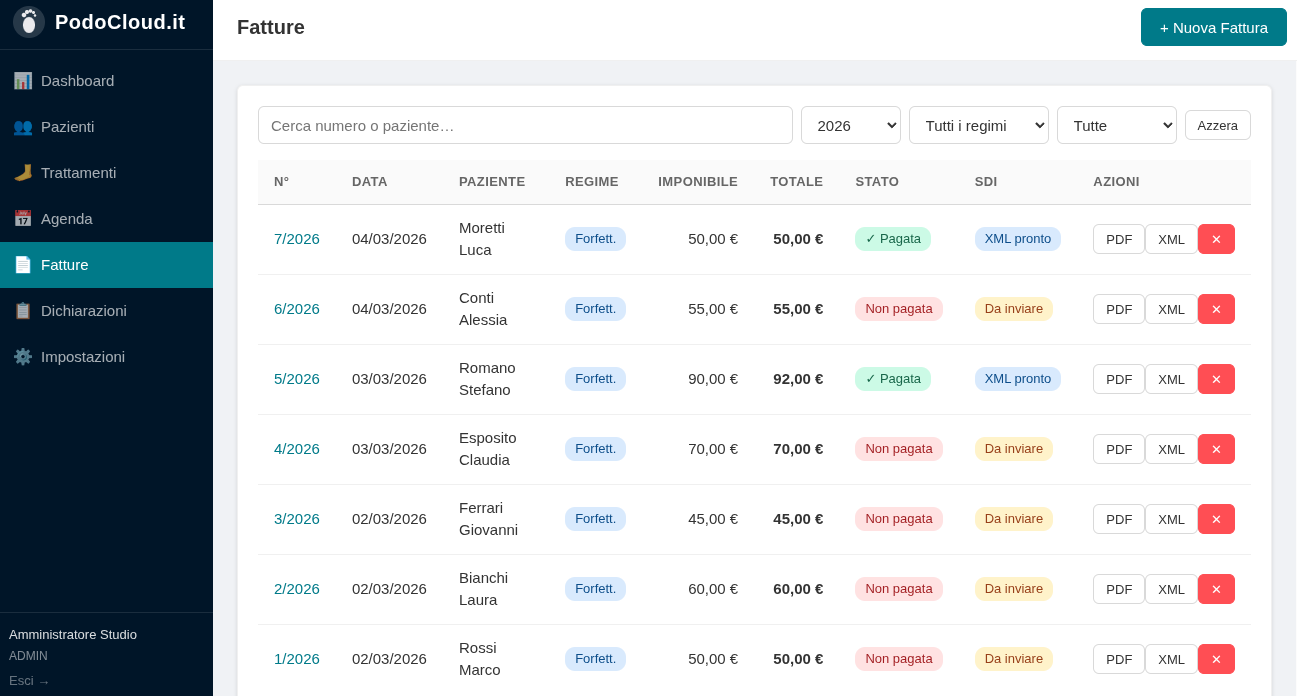
Task: Delete invoice 2/2026 with red X
Action: click(1216, 589)
